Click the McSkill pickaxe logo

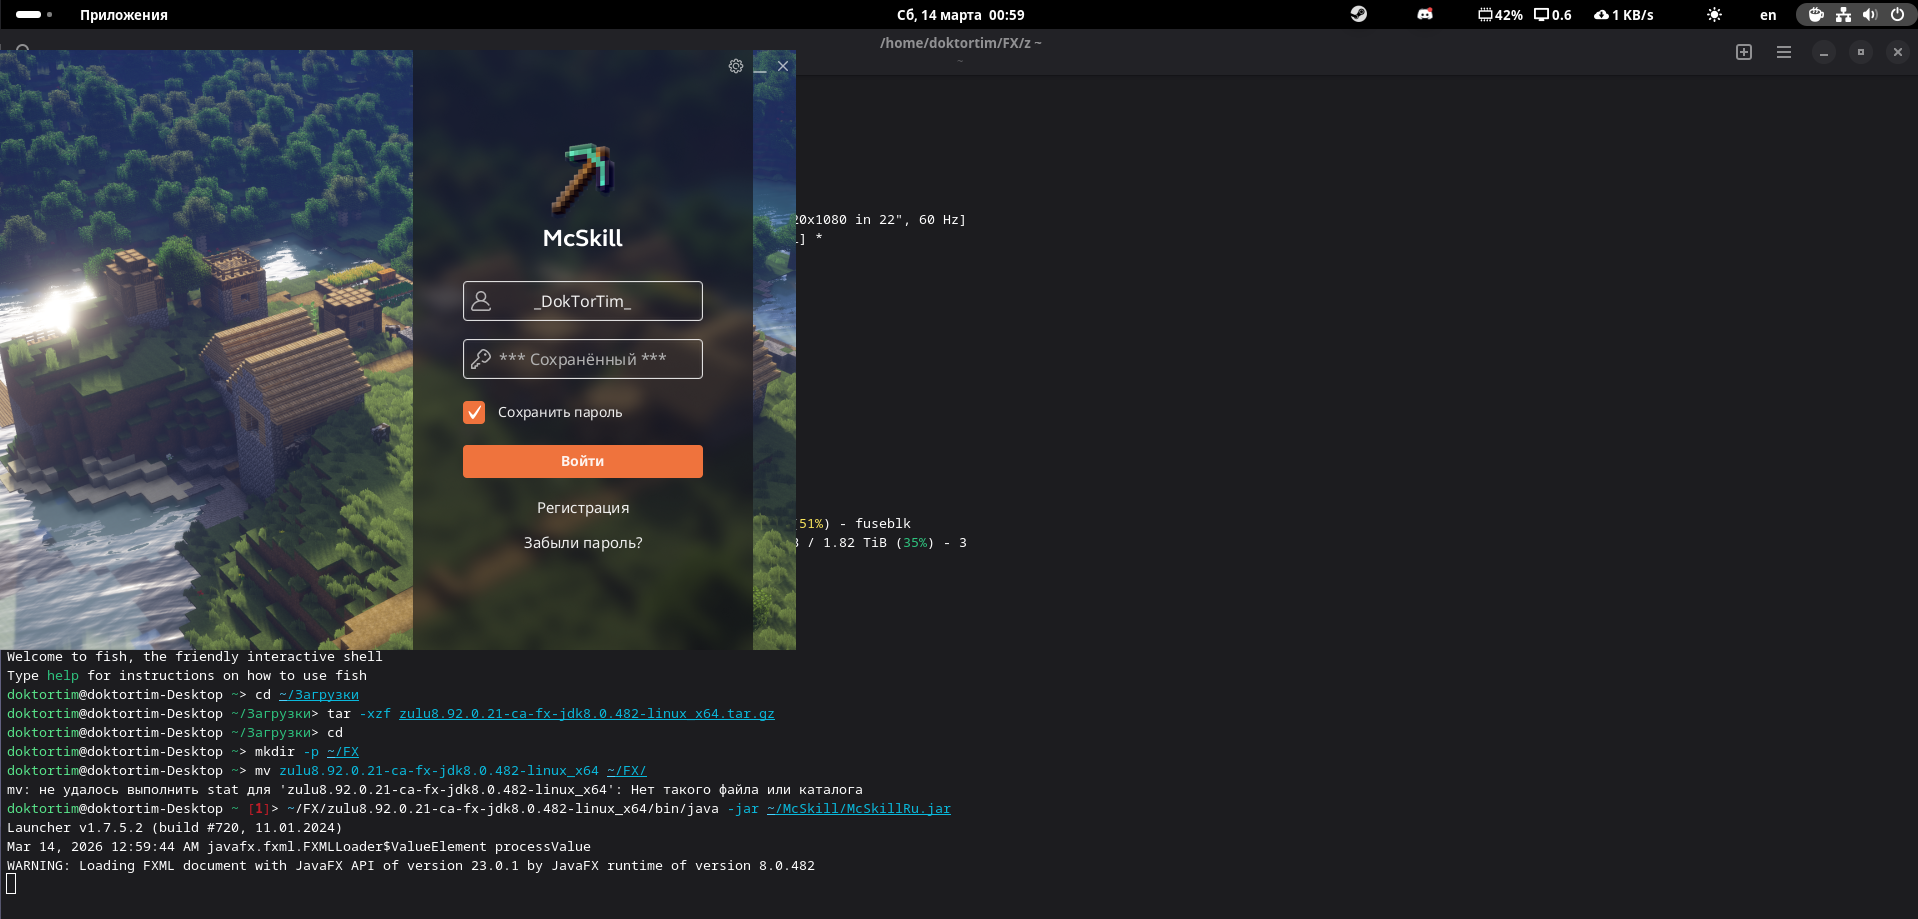tap(583, 179)
